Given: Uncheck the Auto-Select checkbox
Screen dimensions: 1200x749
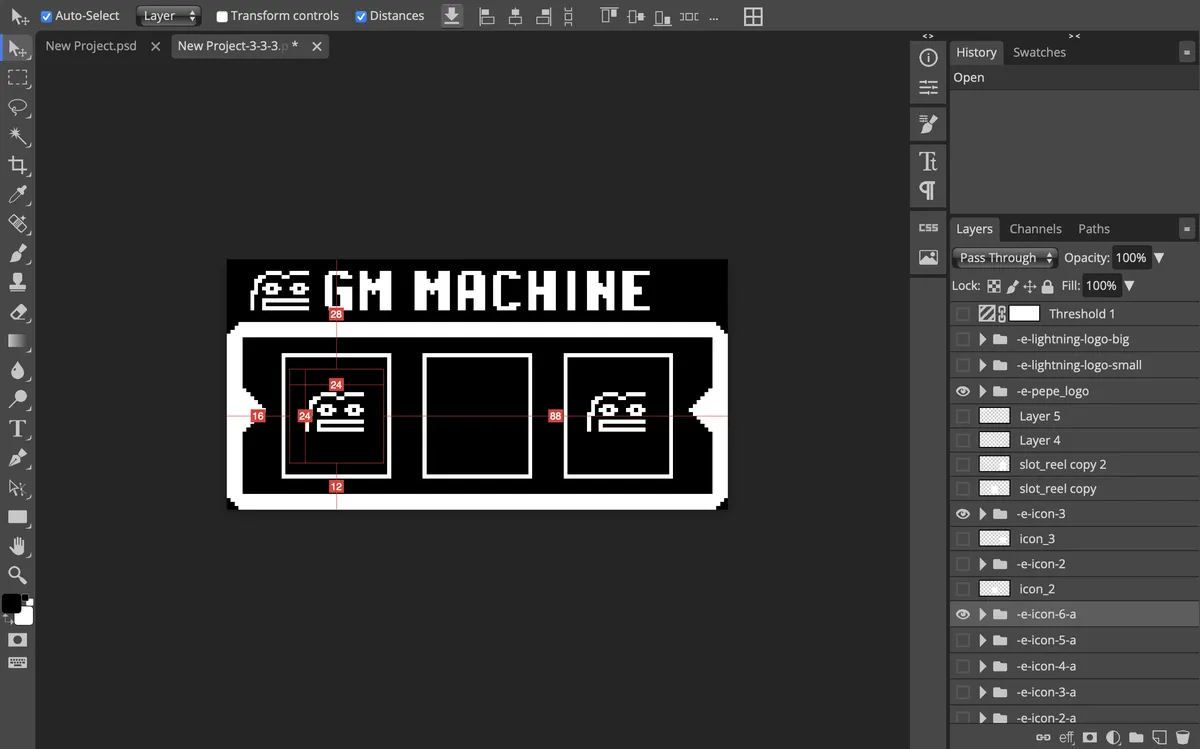Looking at the screenshot, I should pos(46,16).
